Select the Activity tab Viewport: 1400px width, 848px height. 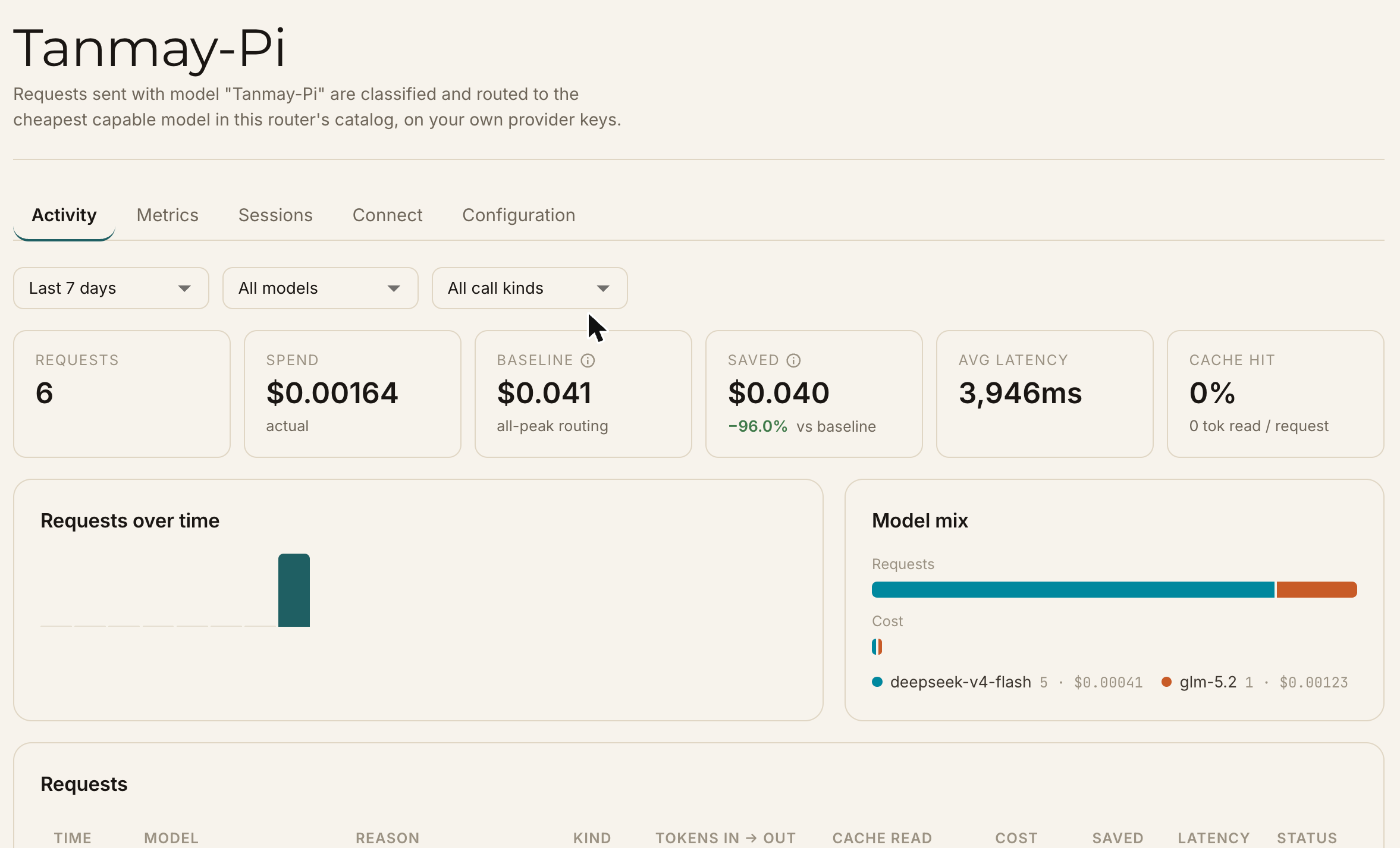(x=64, y=215)
